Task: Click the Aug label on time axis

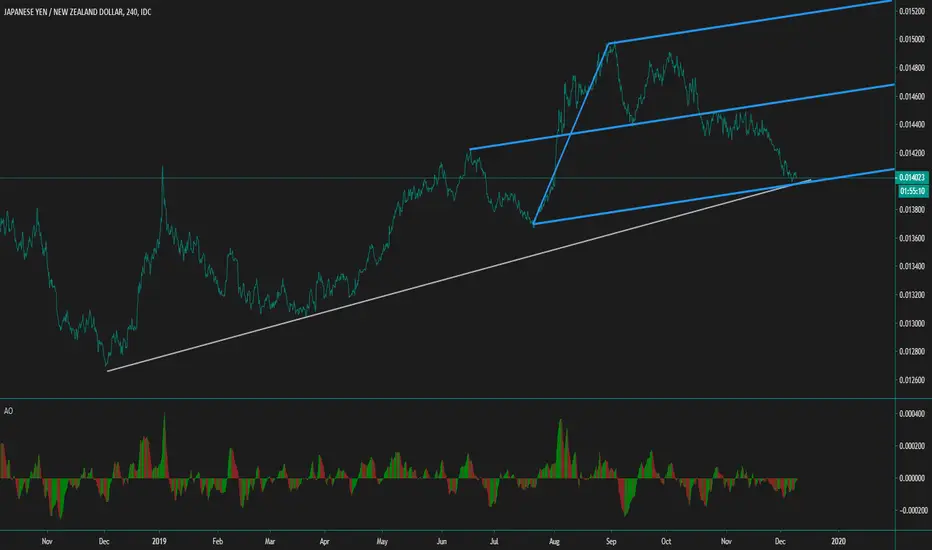Action: tap(554, 541)
